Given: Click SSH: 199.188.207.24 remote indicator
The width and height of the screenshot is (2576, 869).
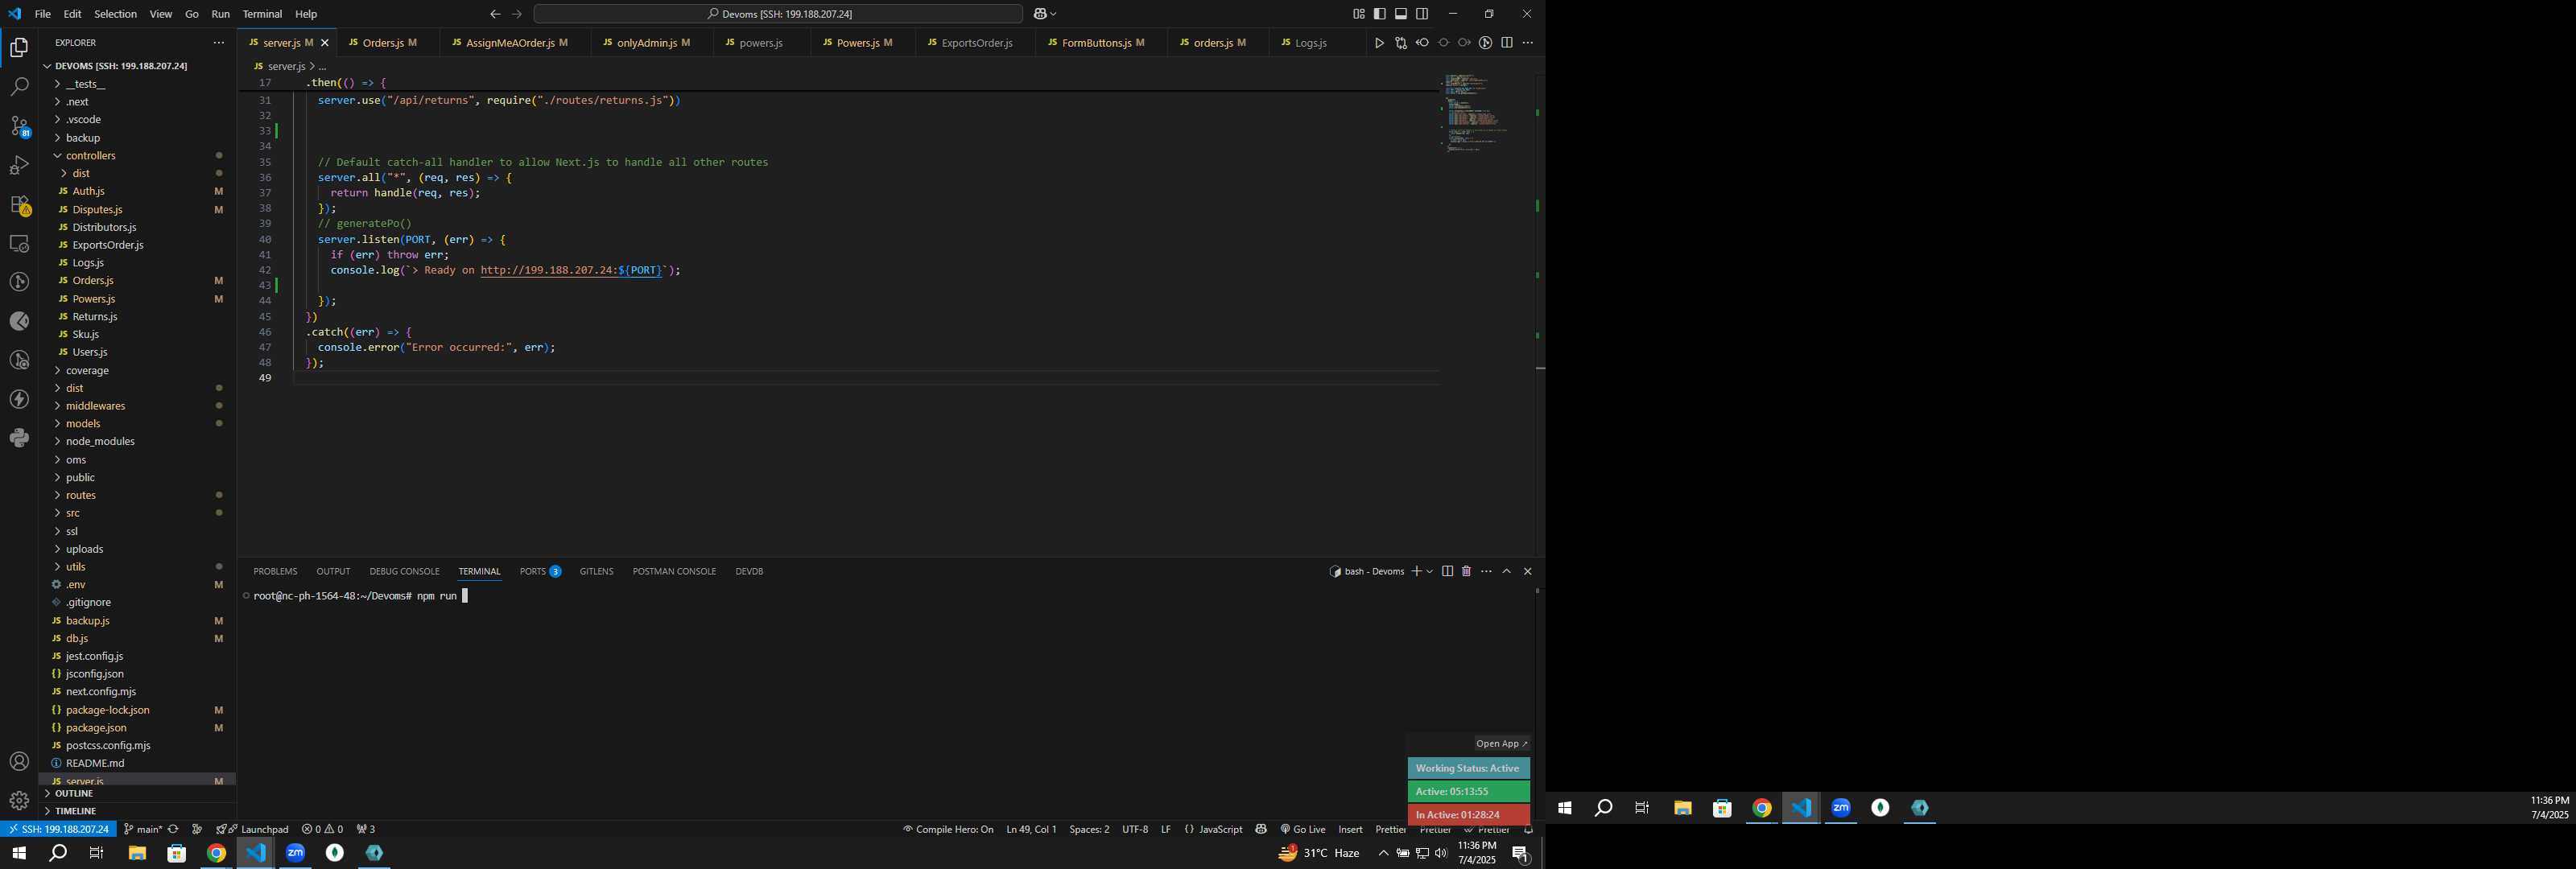Looking at the screenshot, I should pyautogui.click(x=58, y=829).
